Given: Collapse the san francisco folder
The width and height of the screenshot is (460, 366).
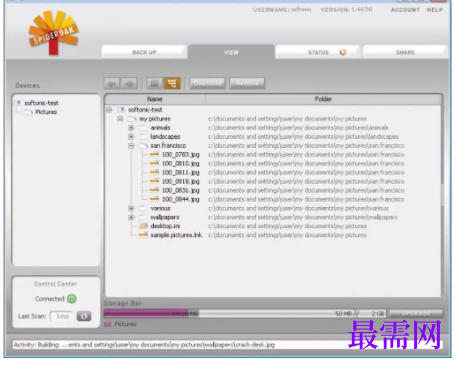Looking at the screenshot, I should (131, 146).
